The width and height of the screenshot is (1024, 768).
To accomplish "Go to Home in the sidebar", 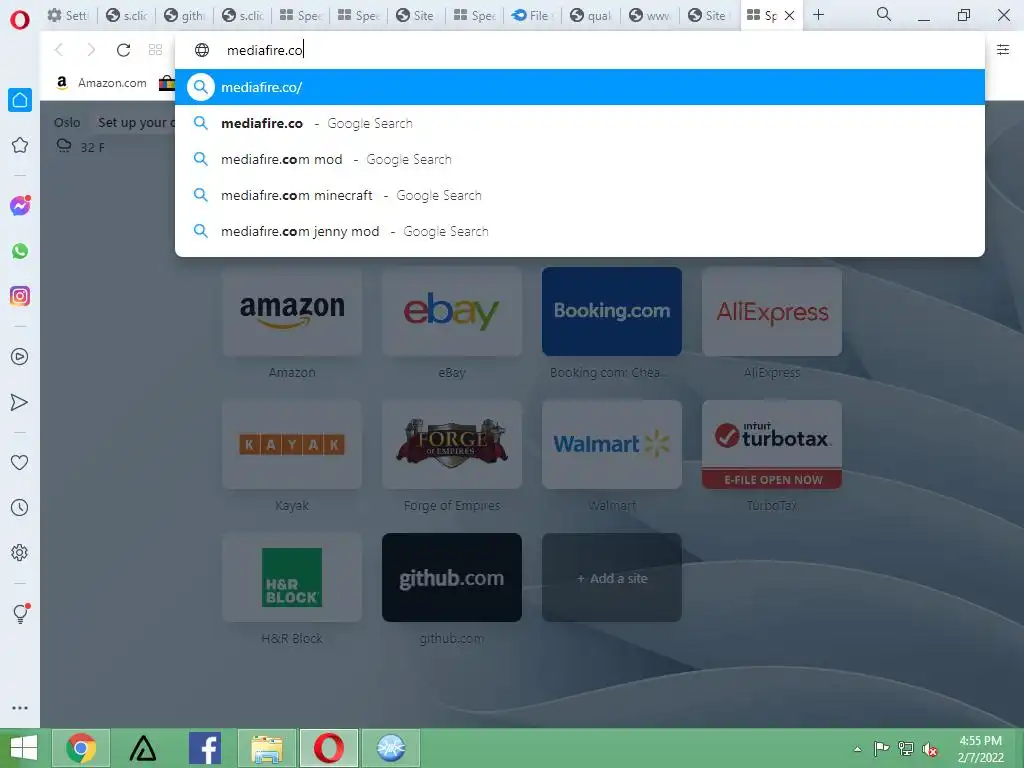I will 20,100.
